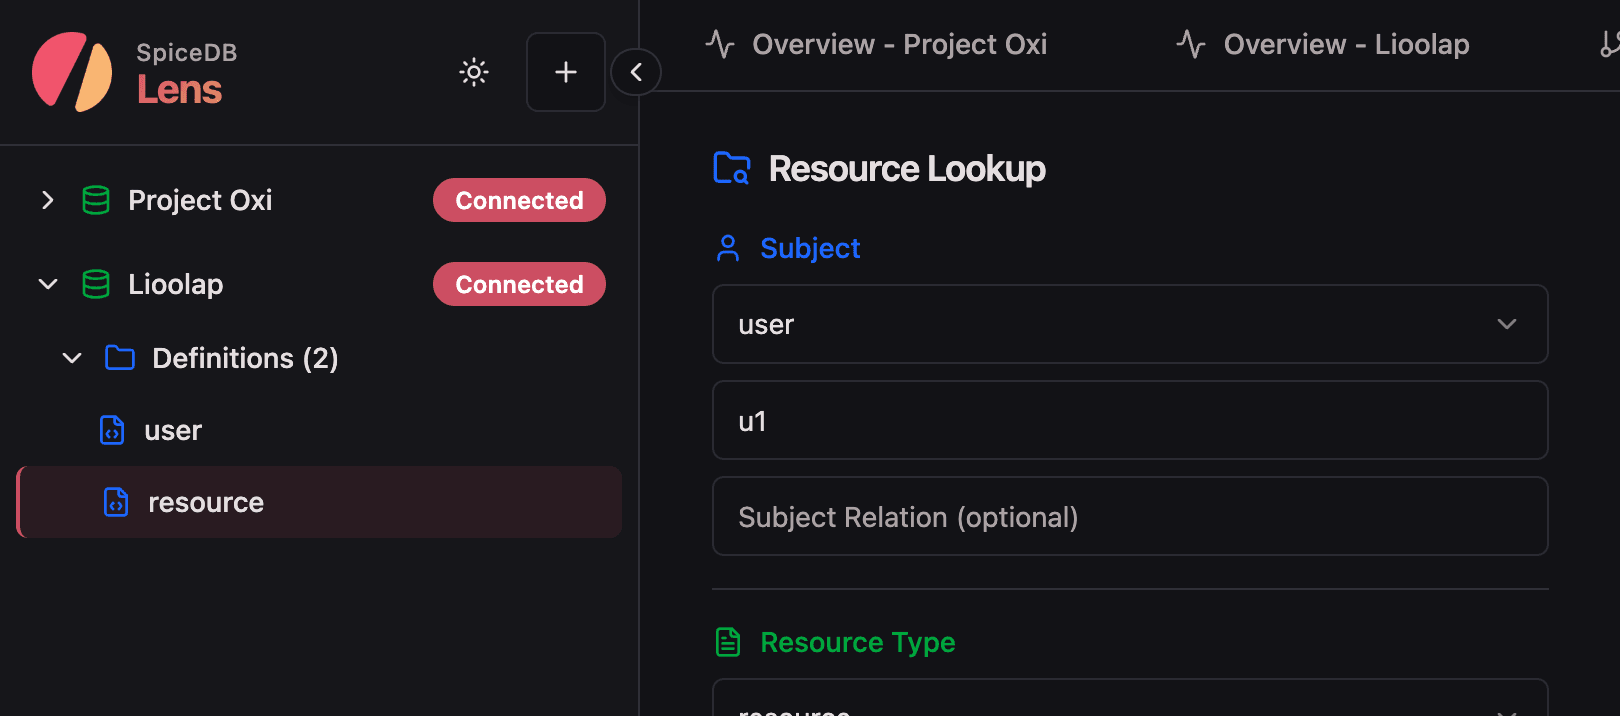
Task: Collapse the Definitions (2) folder
Action: [x=72, y=358]
